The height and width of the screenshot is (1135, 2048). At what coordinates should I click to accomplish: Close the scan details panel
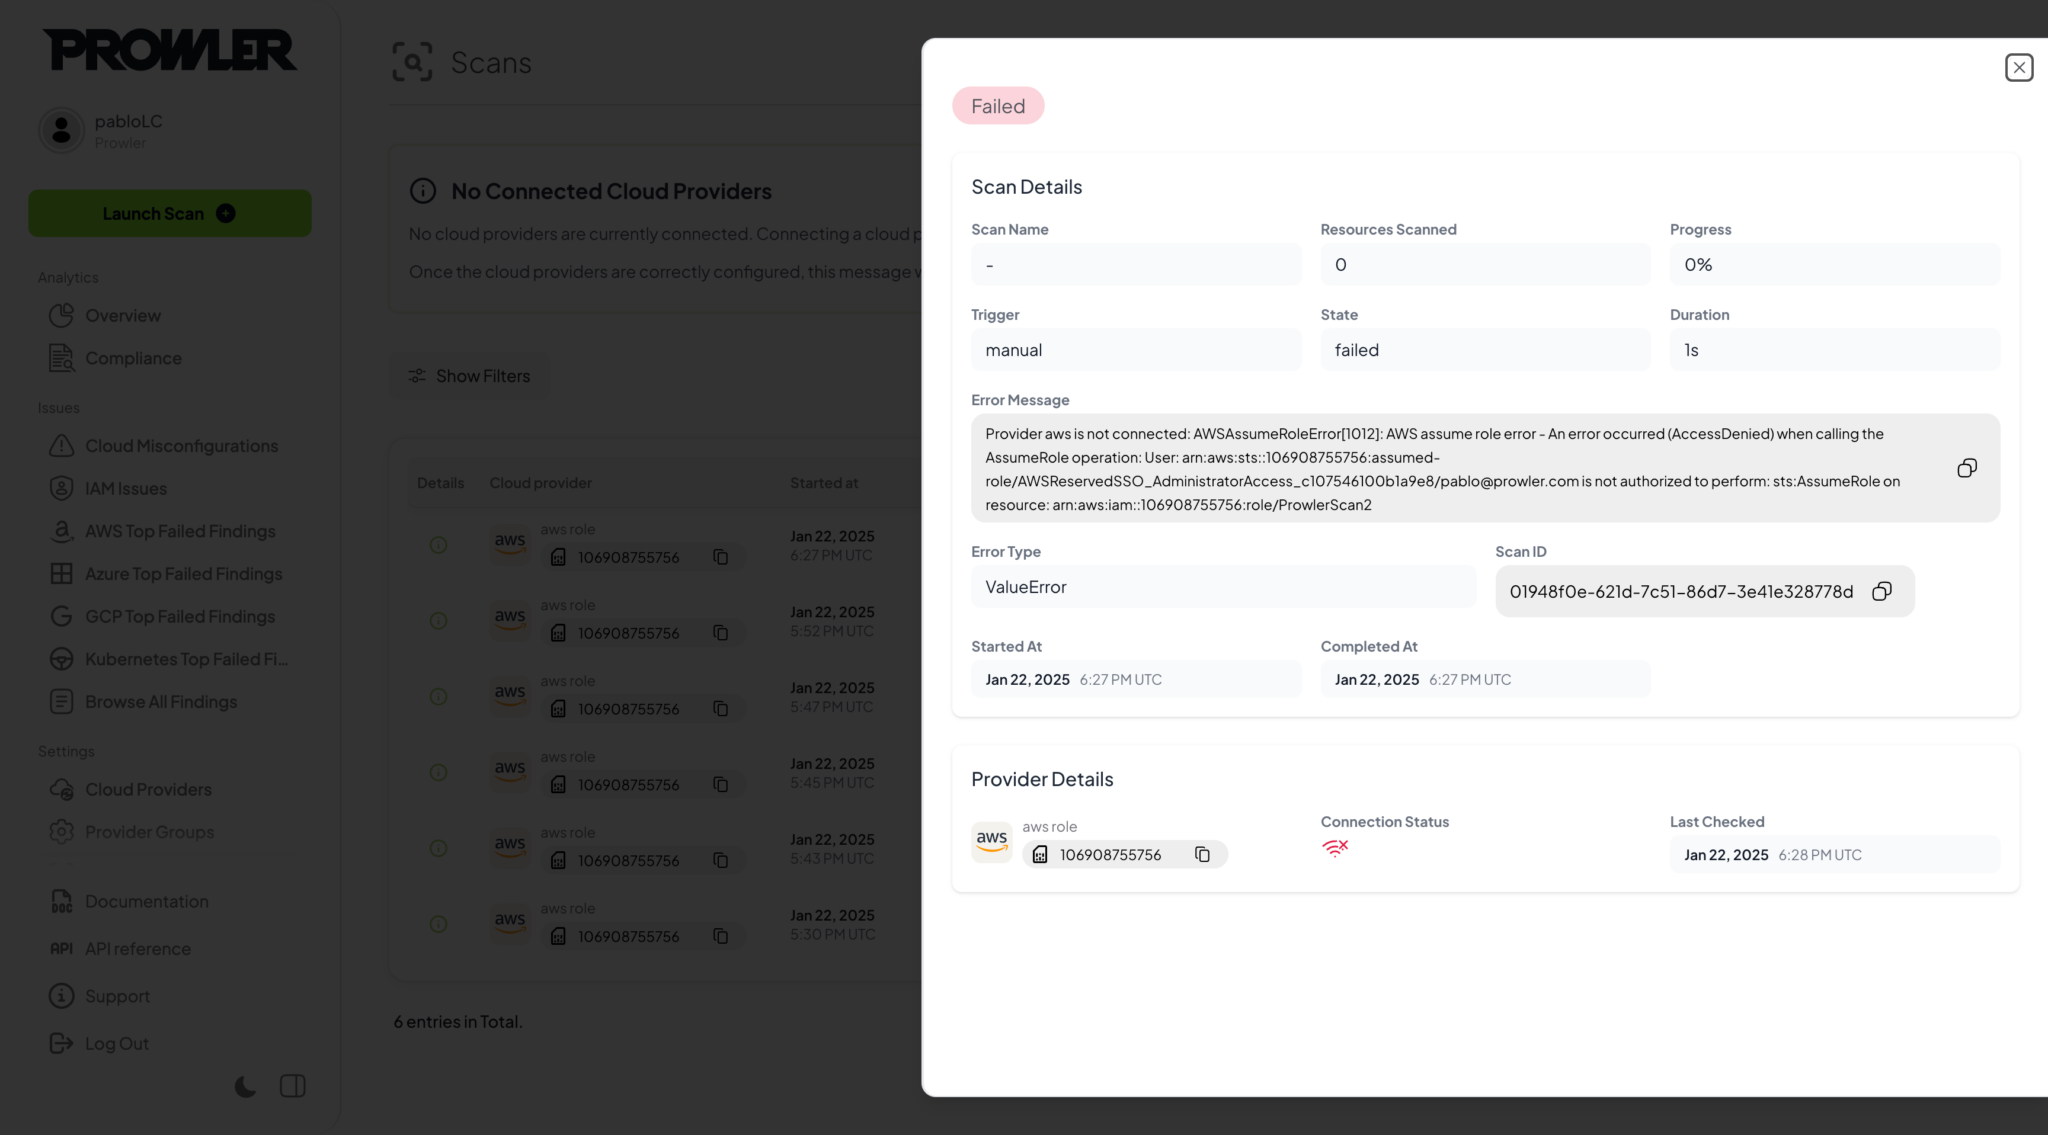(2018, 67)
